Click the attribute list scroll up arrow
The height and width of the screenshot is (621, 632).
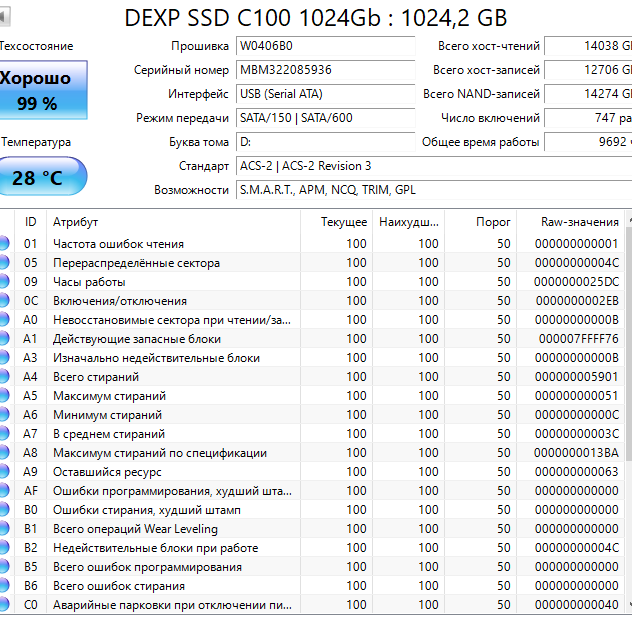[x=629, y=219]
